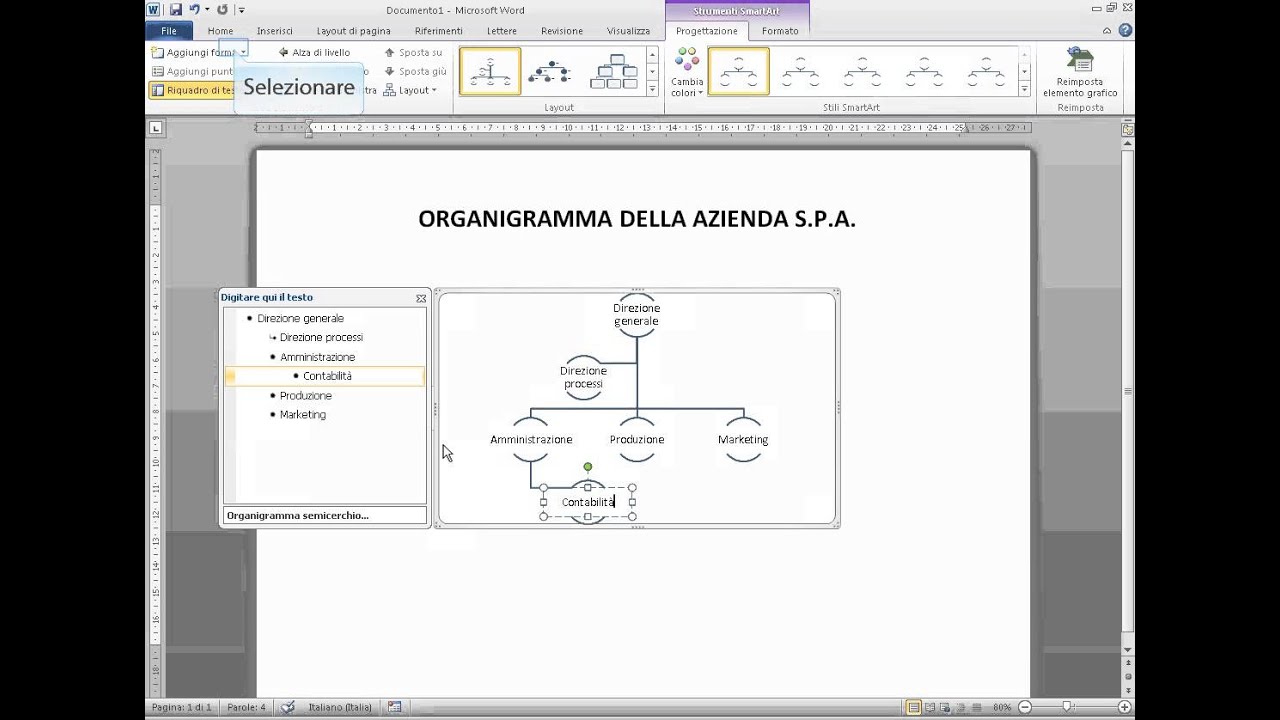Open Word Help question mark icon
Screen dimensions: 1280x720
click(1125, 31)
